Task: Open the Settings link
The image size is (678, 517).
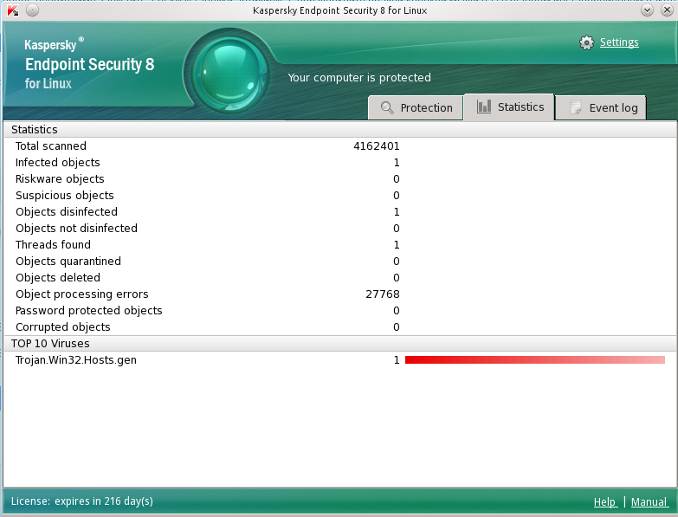Action: coord(619,42)
